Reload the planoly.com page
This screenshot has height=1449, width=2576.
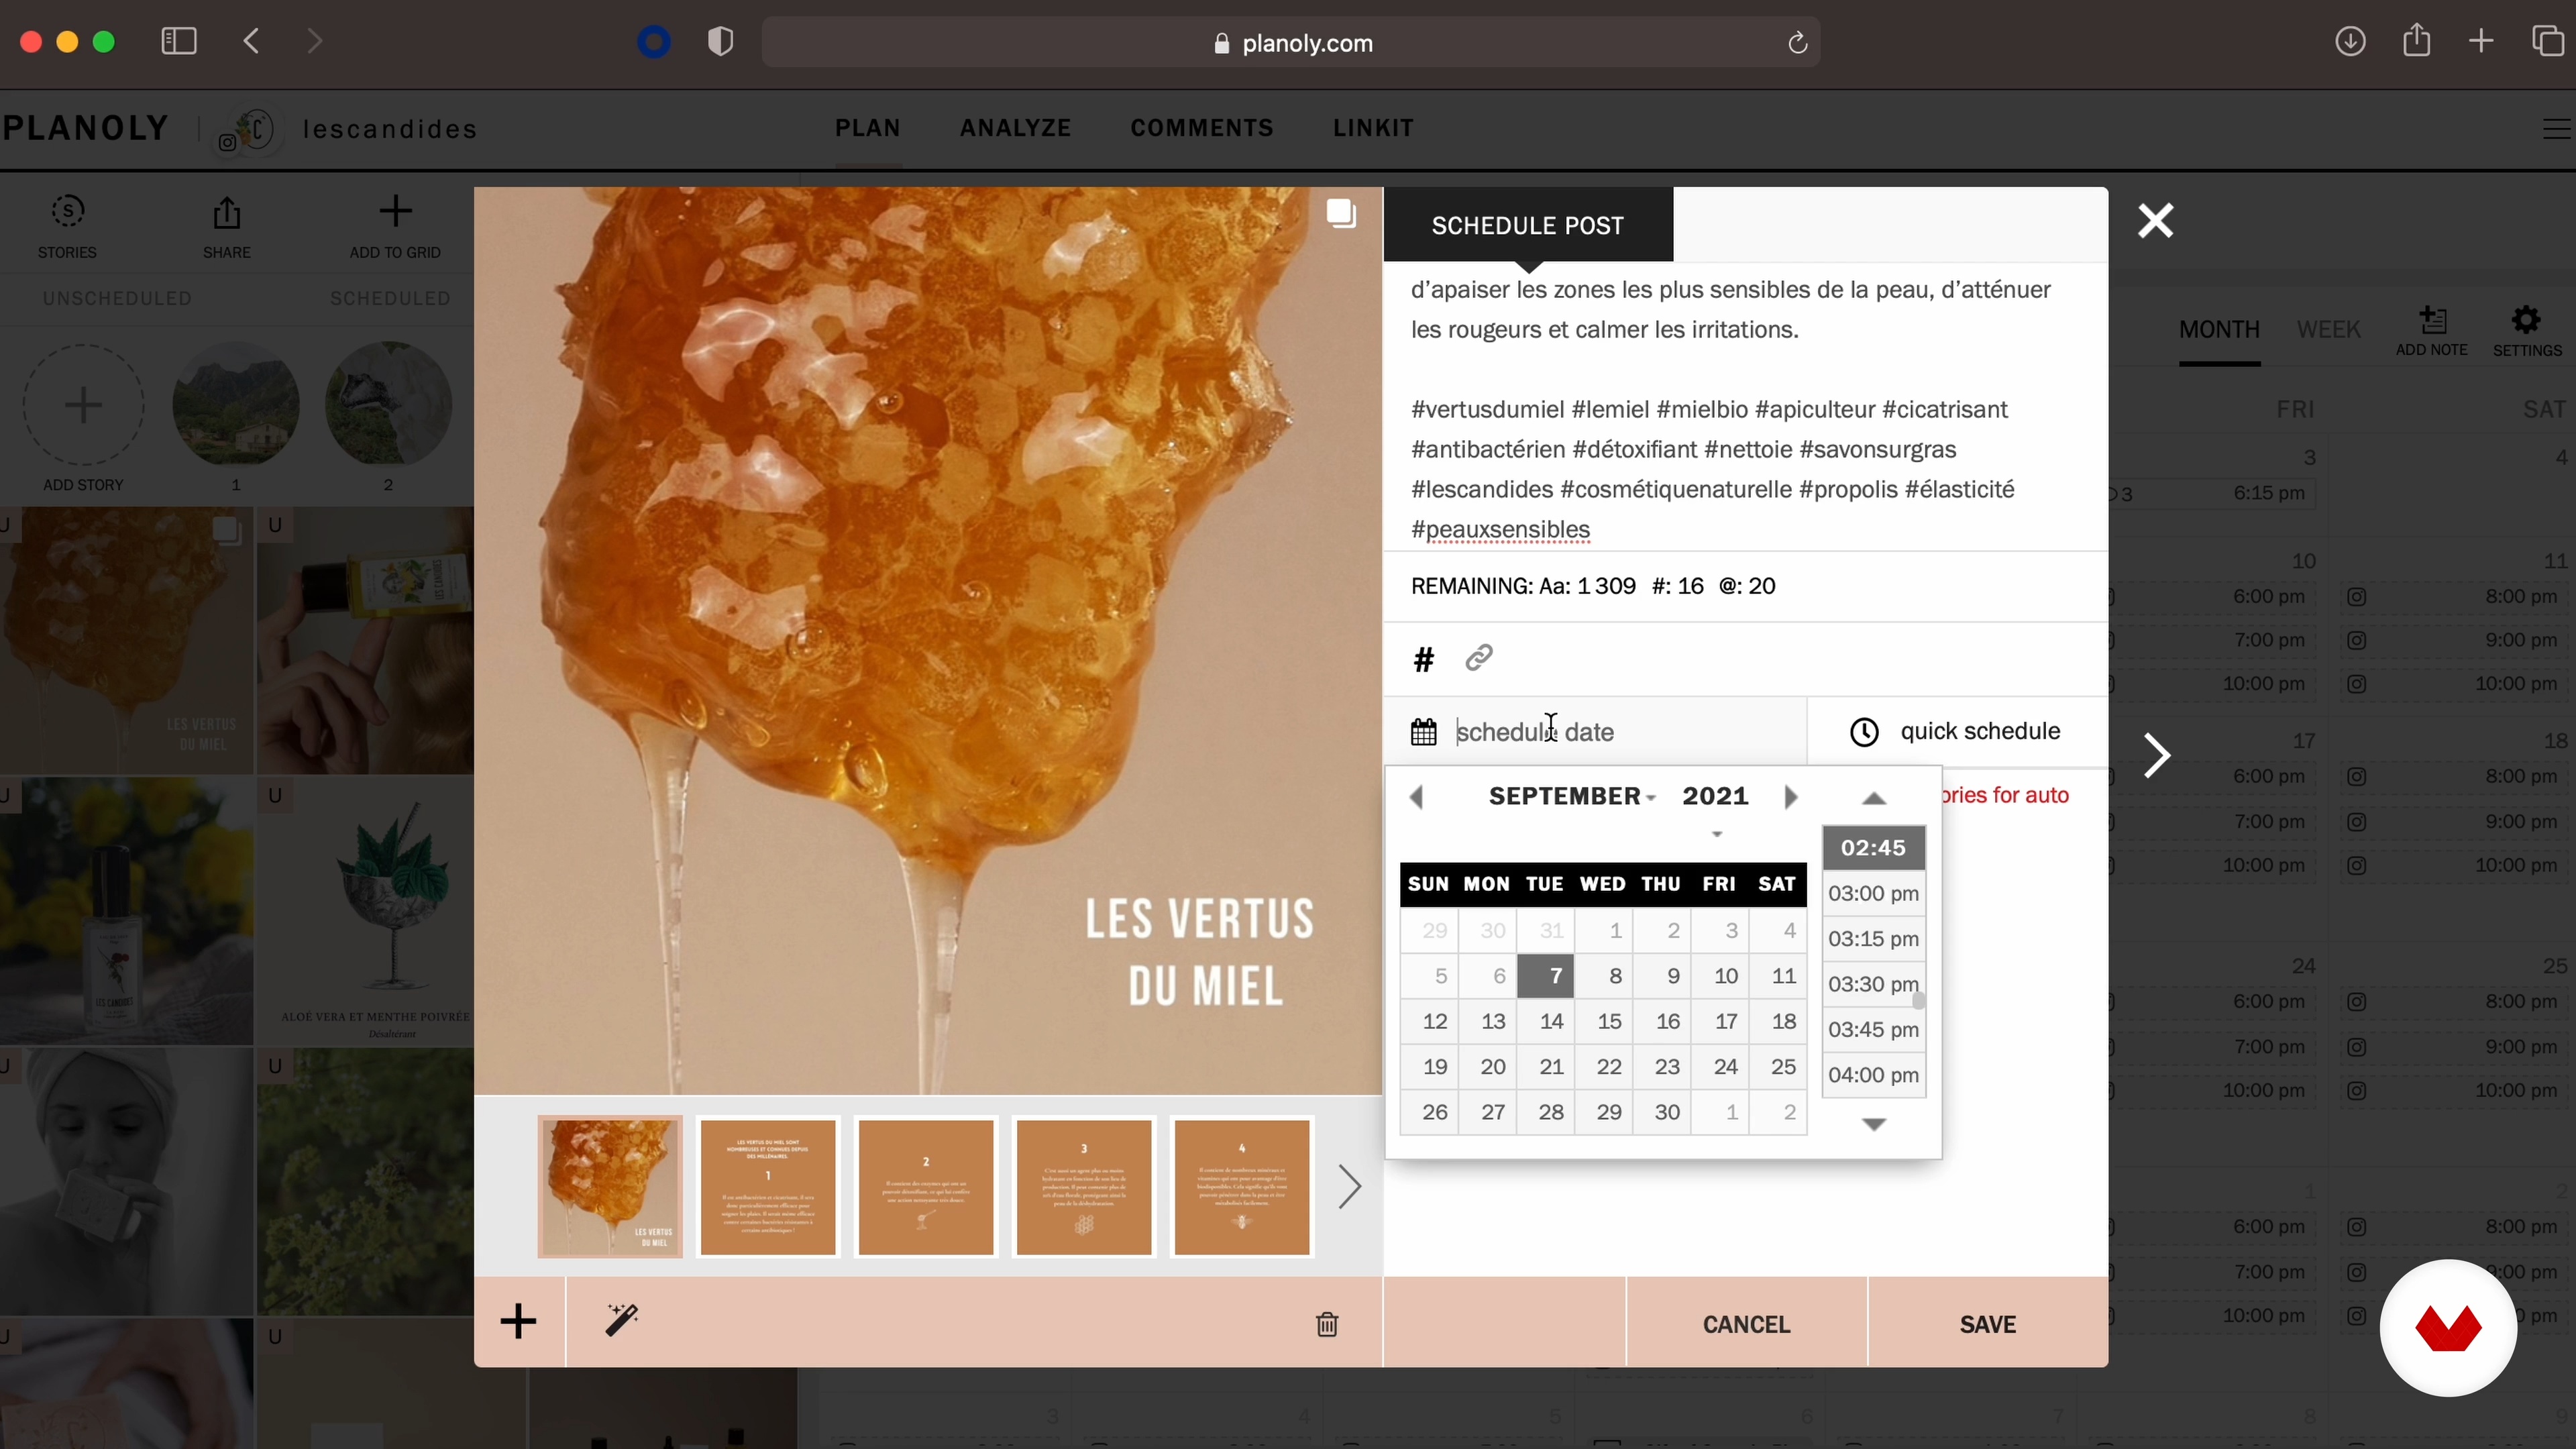coord(1797,43)
